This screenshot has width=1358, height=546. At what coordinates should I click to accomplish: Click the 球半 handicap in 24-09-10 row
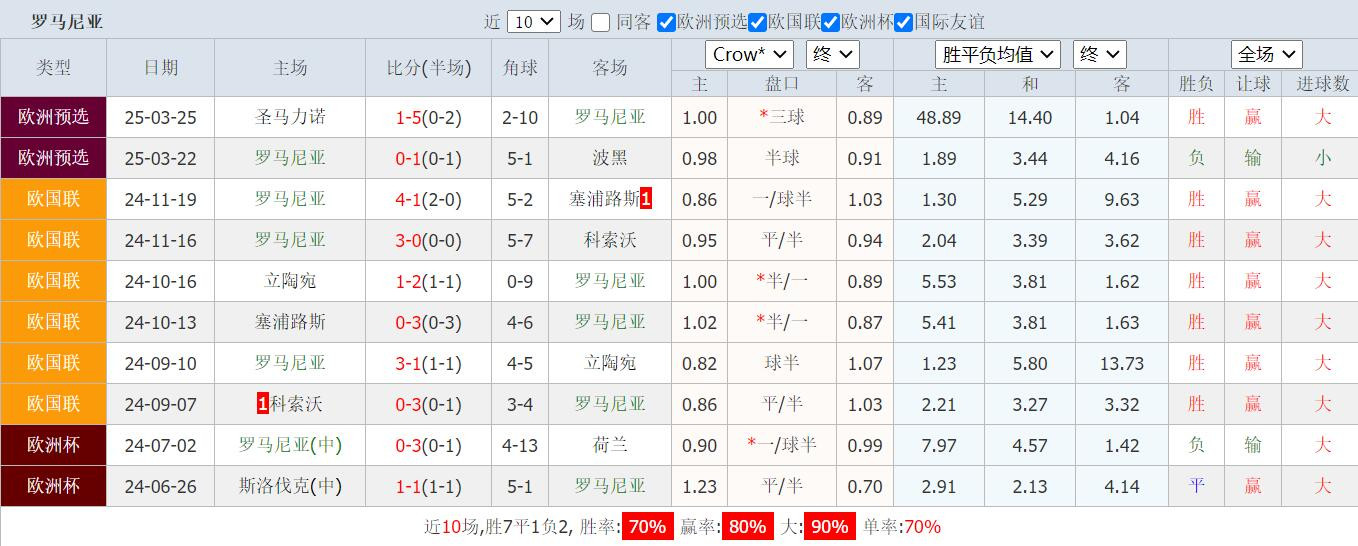point(782,363)
